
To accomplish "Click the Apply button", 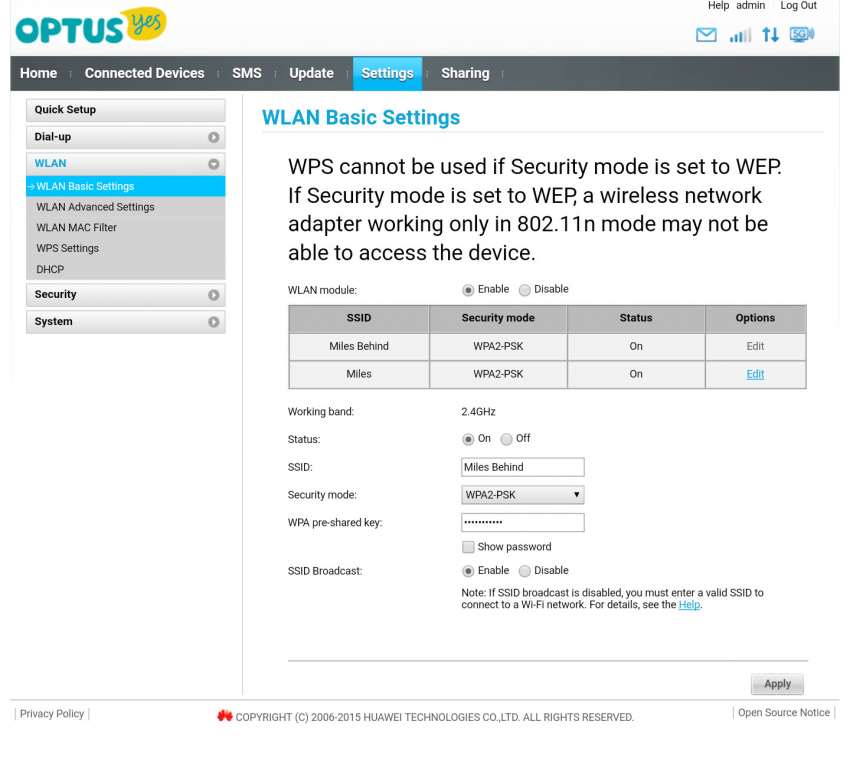I will point(777,684).
